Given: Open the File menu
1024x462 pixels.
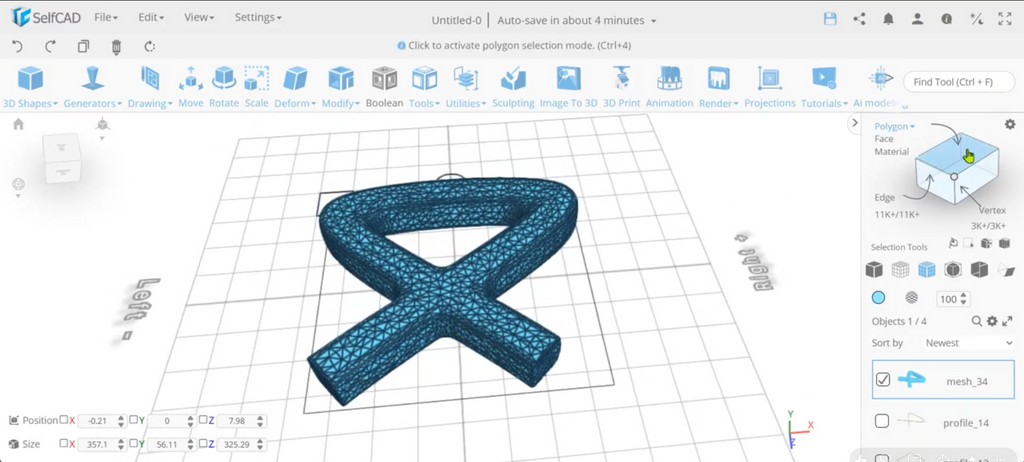Looking at the screenshot, I should pyautogui.click(x=106, y=18).
